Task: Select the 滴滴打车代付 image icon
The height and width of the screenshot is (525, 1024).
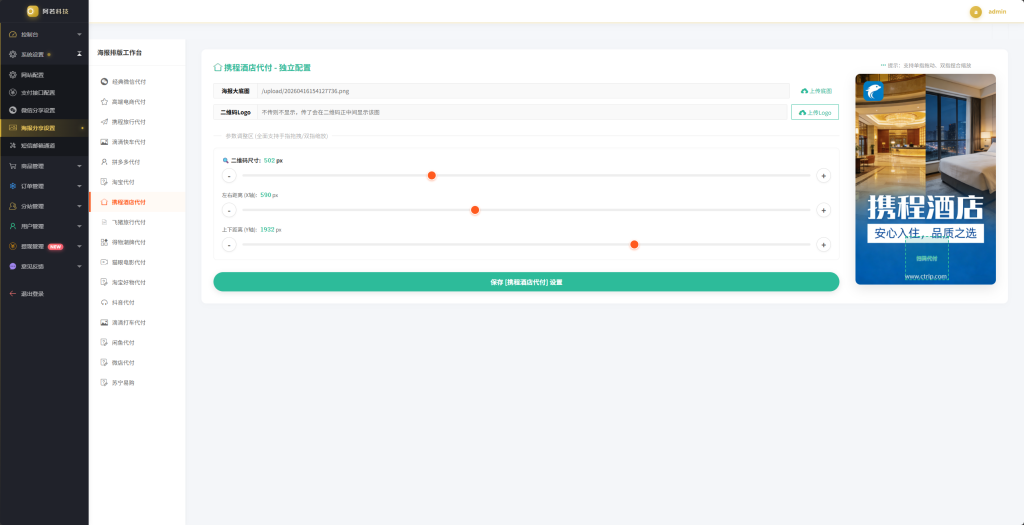Action: 104,323
